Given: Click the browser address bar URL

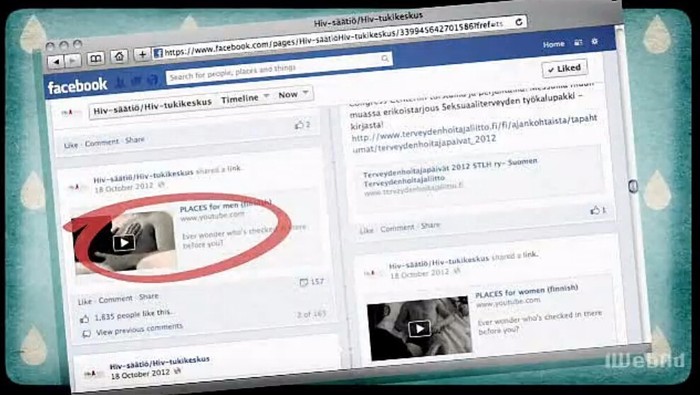Looking at the screenshot, I should click(x=333, y=40).
